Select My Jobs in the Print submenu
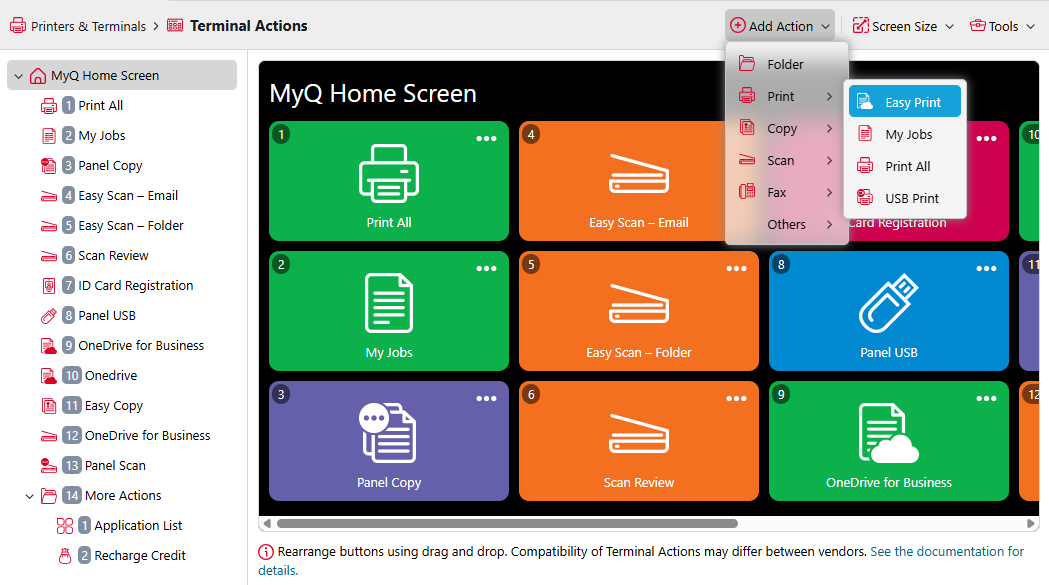 pos(904,135)
